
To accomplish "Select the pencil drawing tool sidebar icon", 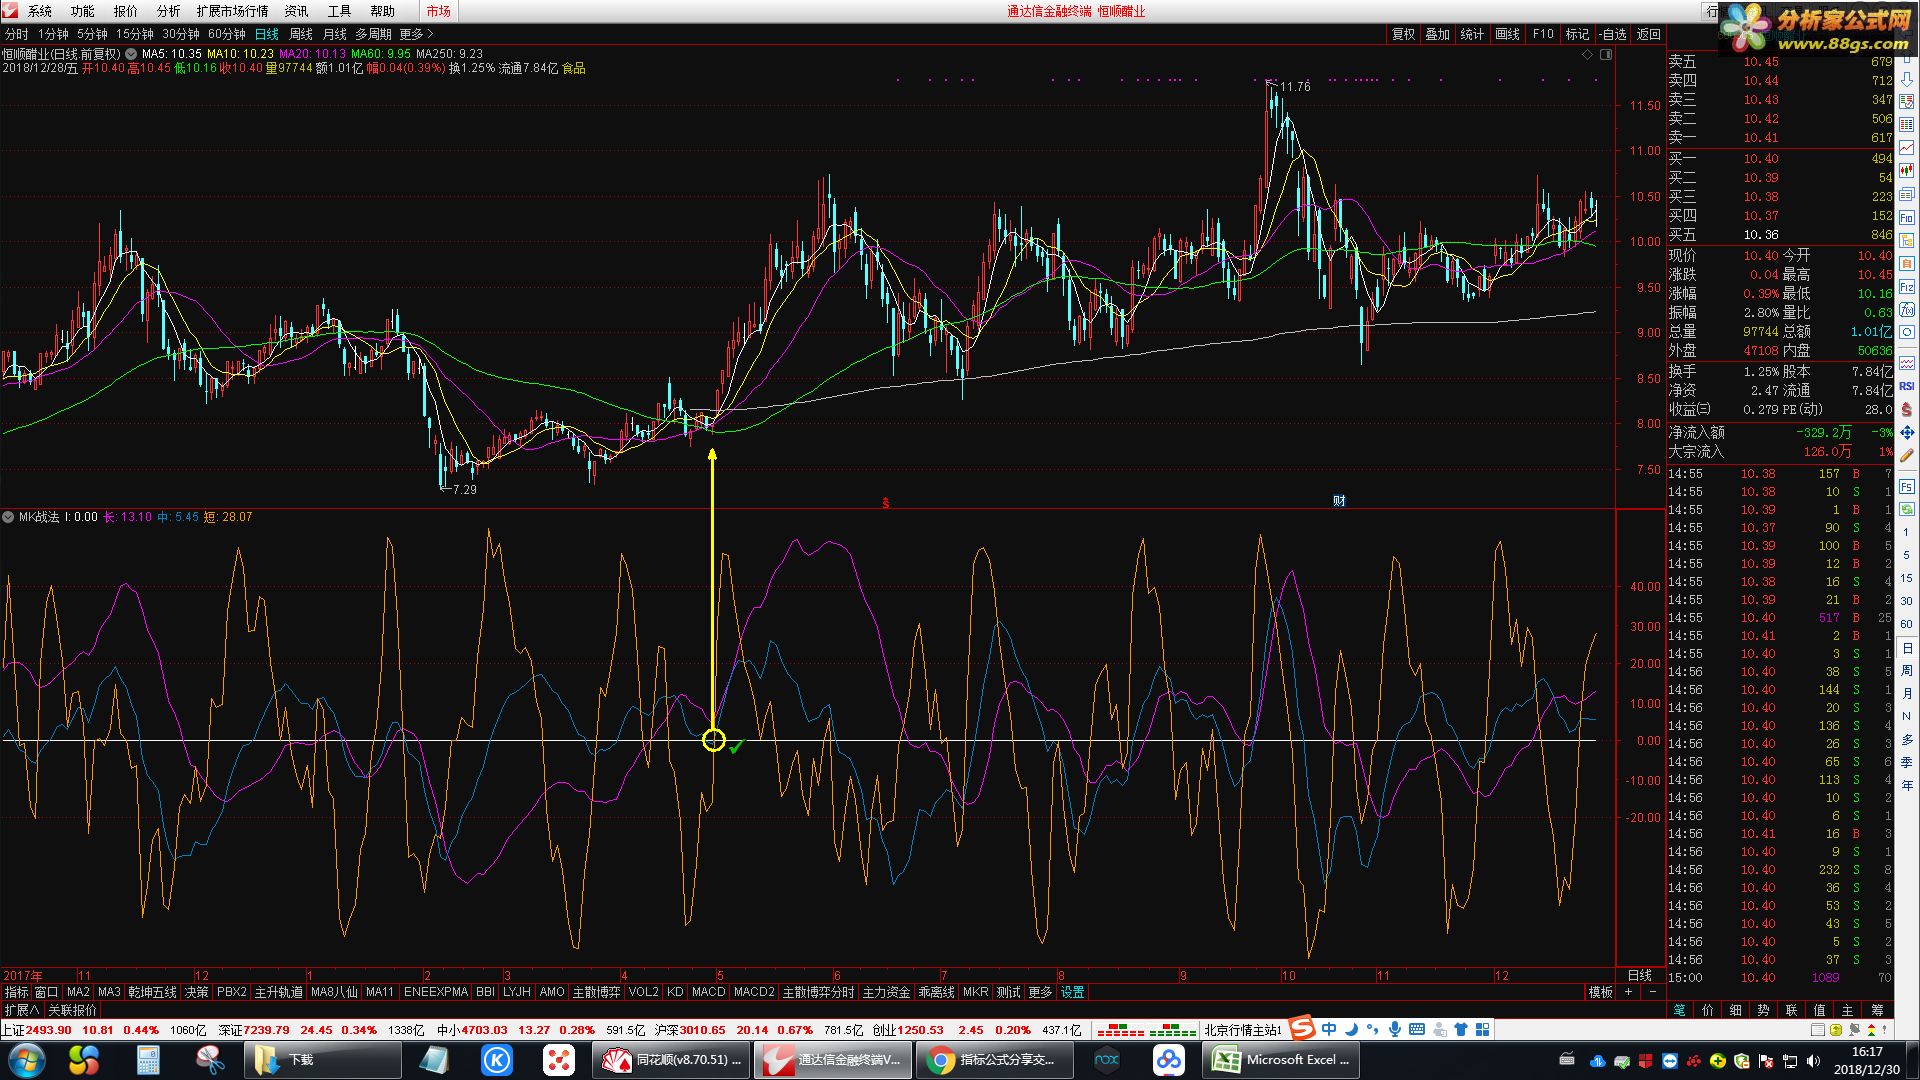I will pos(1907,456).
